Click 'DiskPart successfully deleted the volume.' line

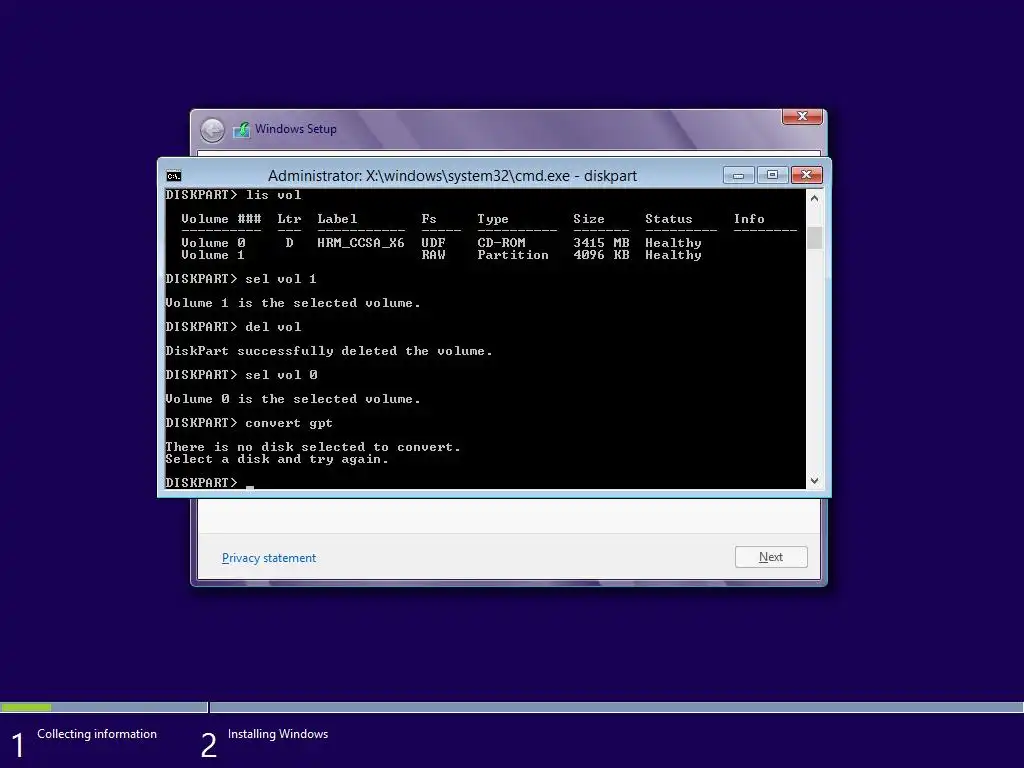[328, 351]
